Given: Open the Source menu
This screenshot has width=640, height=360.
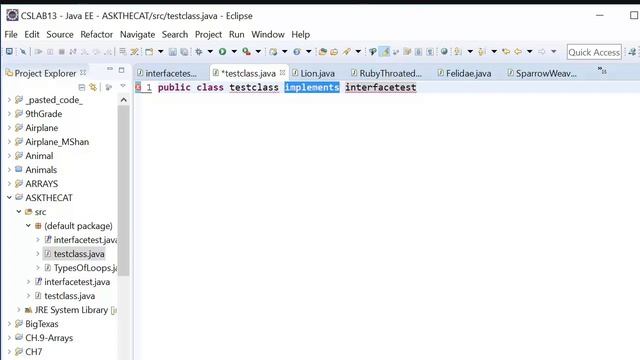Looking at the screenshot, I should coord(60,34).
